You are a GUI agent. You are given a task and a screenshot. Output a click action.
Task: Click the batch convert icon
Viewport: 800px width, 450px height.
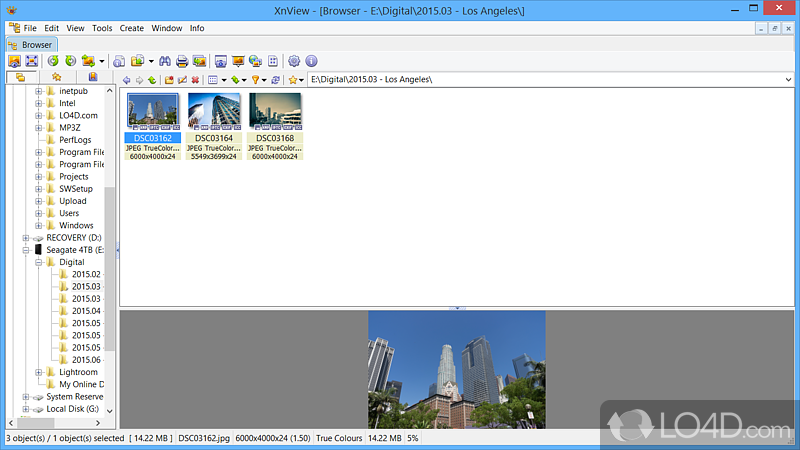137,61
